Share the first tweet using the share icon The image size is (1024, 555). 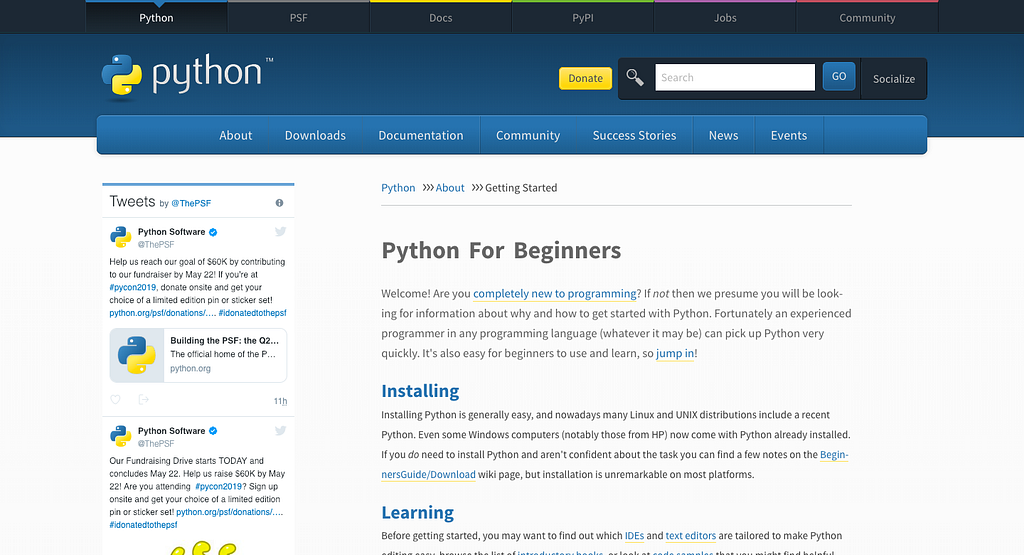(144, 400)
